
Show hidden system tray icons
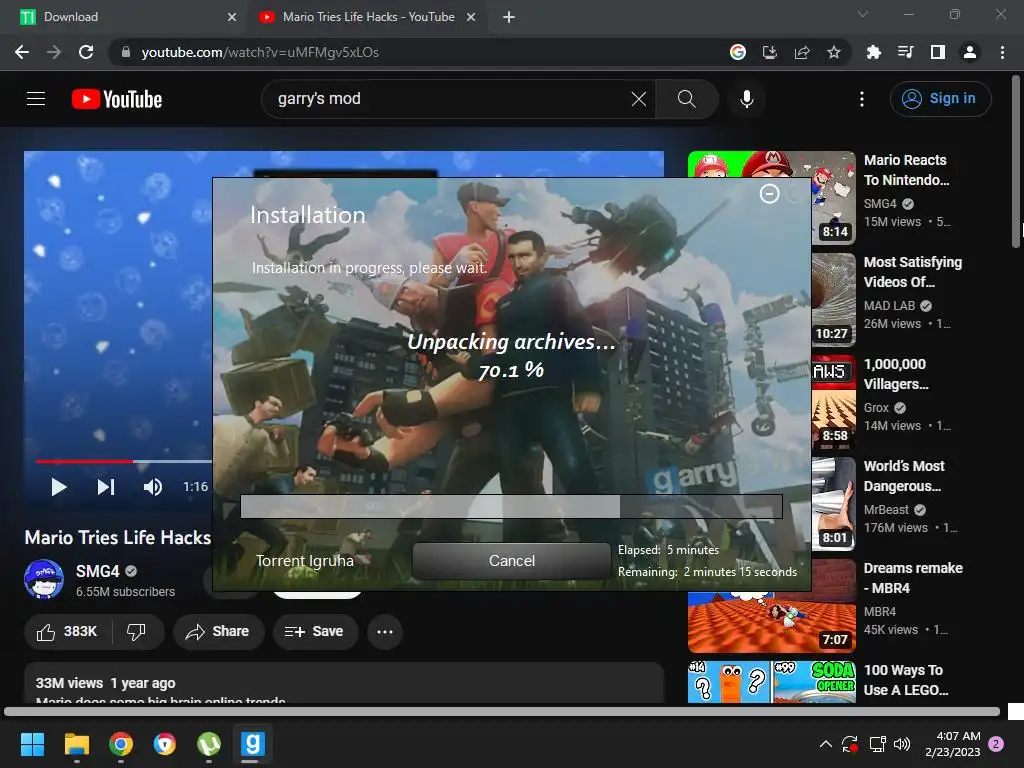pos(825,744)
